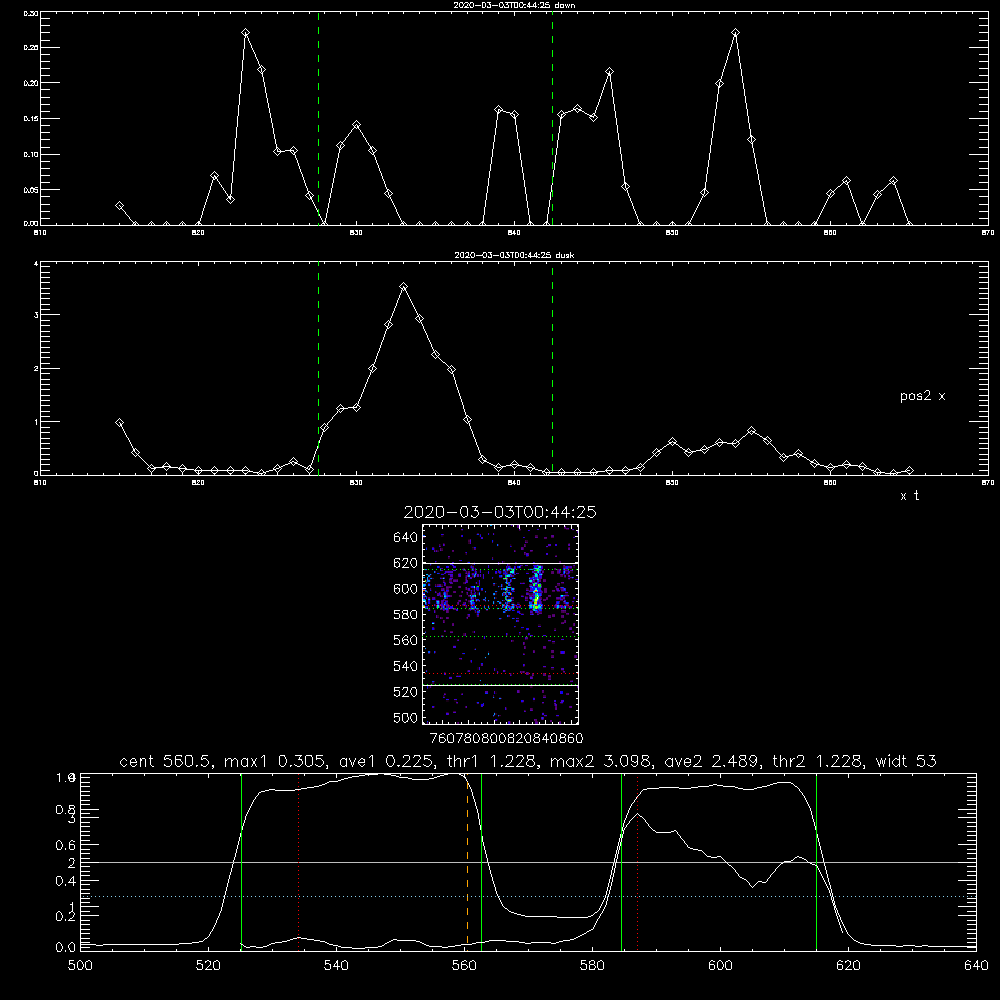1000x1000 pixels.
Task: Click the green vertical line near 563 in bottom plot
Action: tap(482, 861)
